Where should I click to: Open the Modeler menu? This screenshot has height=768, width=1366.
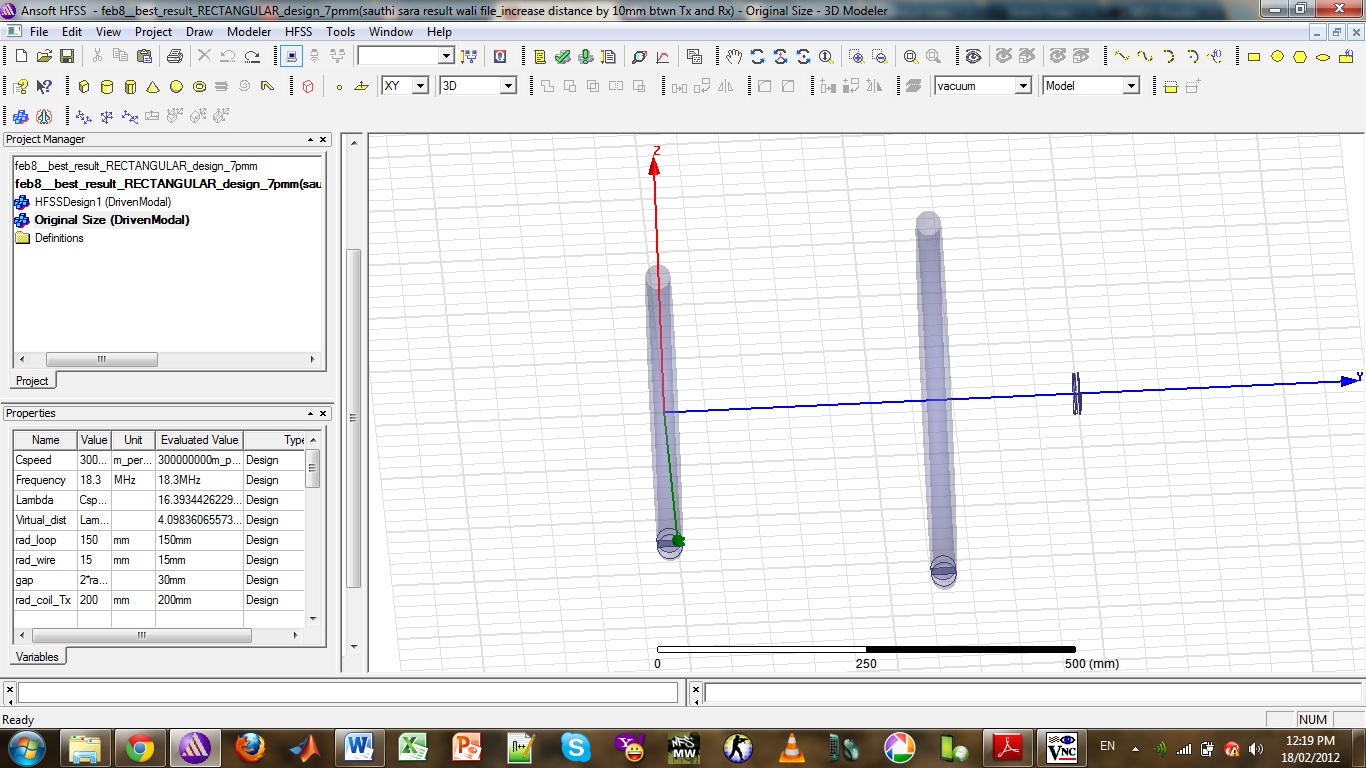pos(249,32)
